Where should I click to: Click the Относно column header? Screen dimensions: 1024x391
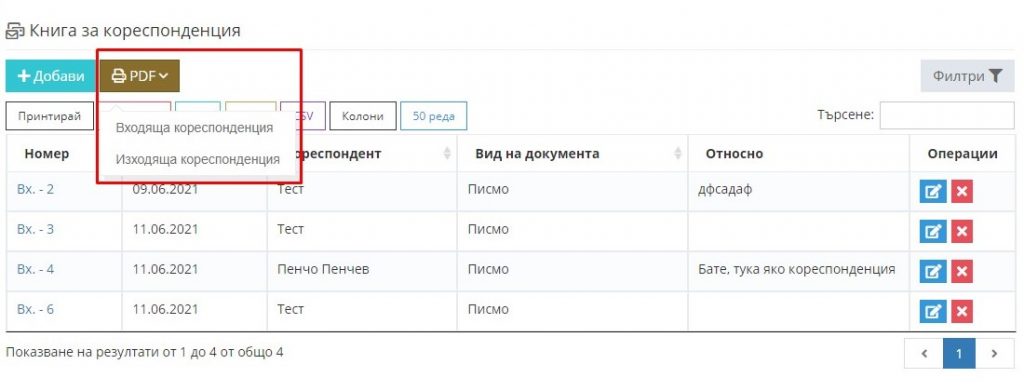799,154
